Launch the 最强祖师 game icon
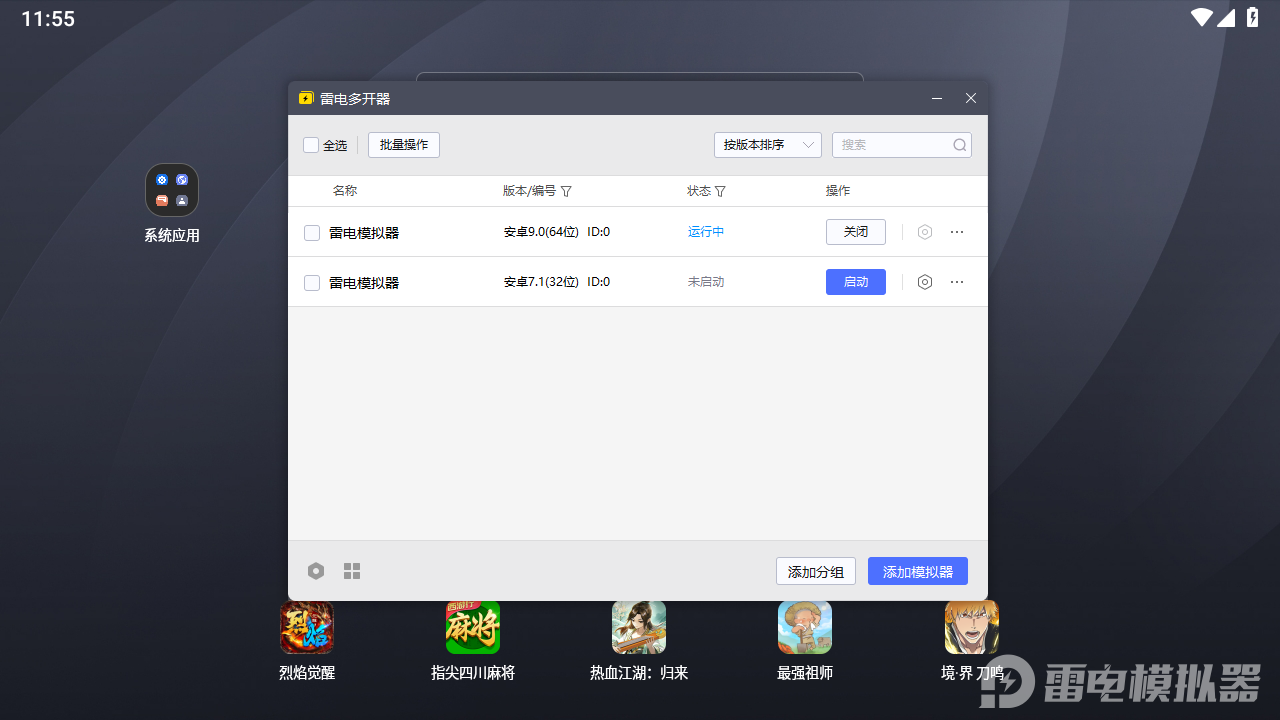Screen dimensions: 1280x720 click(805, 627)
